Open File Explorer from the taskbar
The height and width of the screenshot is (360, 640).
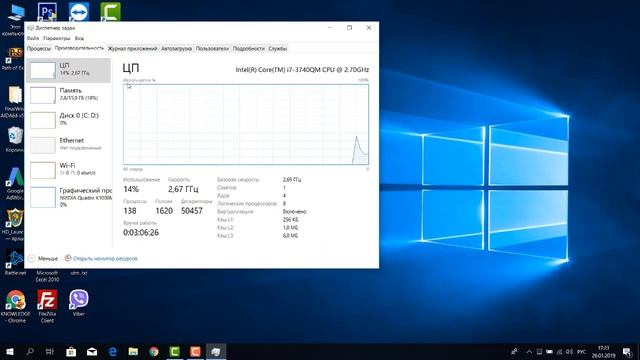(x=133, y=351)
